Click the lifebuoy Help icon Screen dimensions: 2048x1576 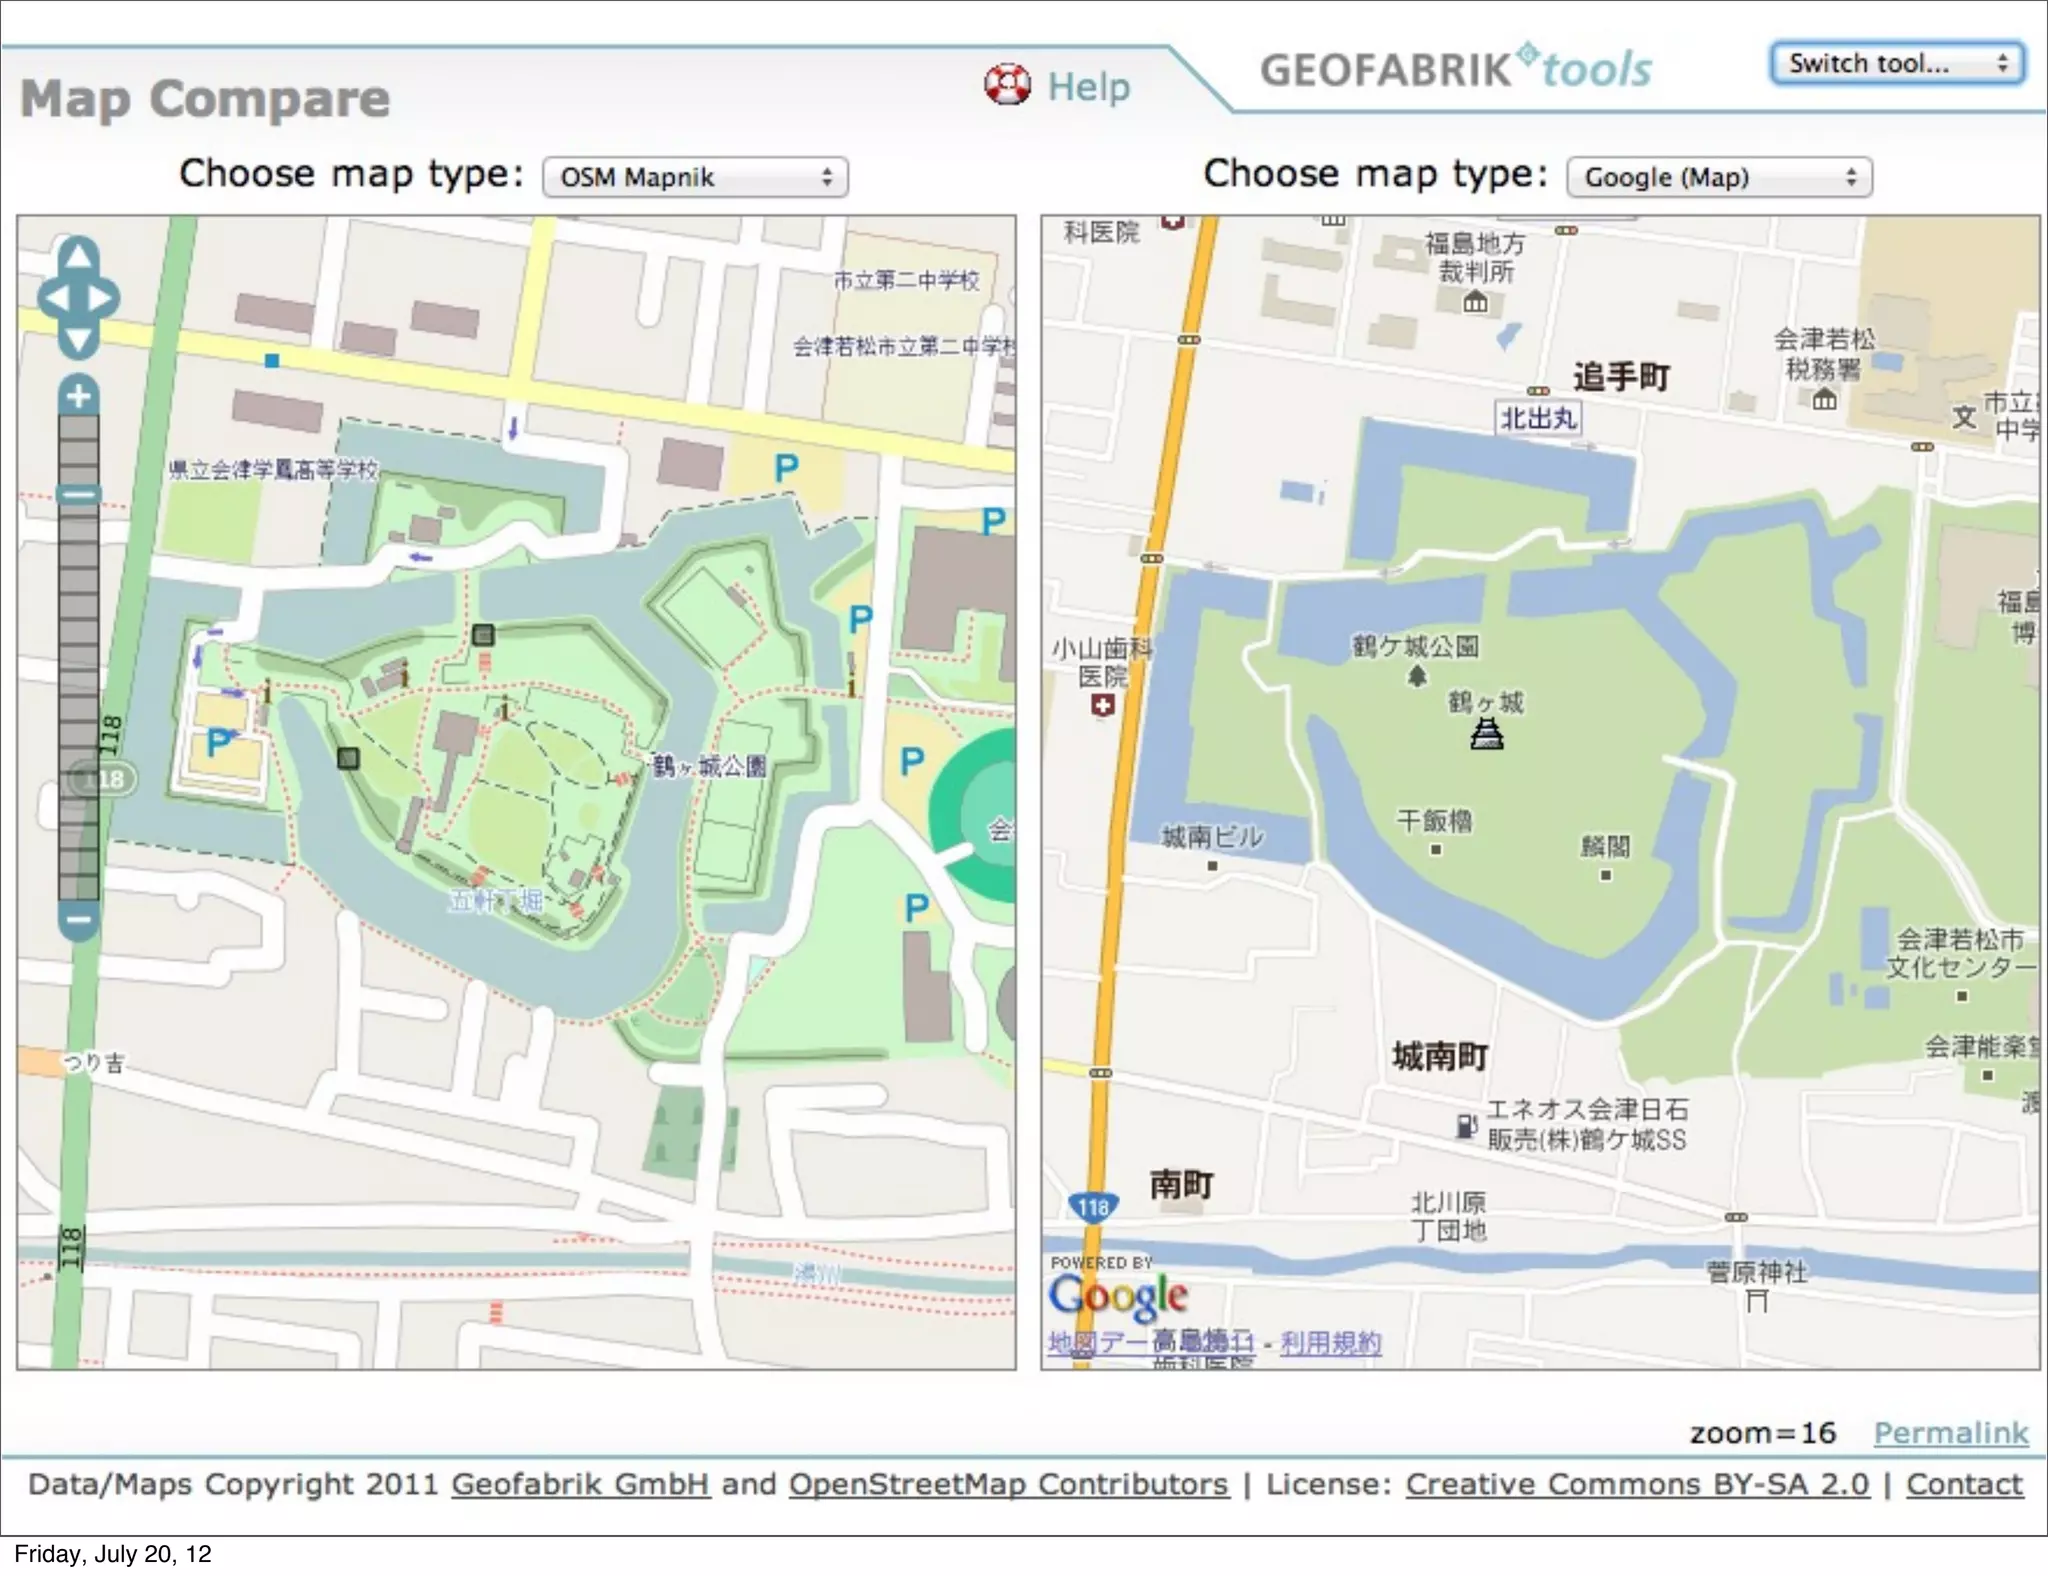tap(1007, 85)
